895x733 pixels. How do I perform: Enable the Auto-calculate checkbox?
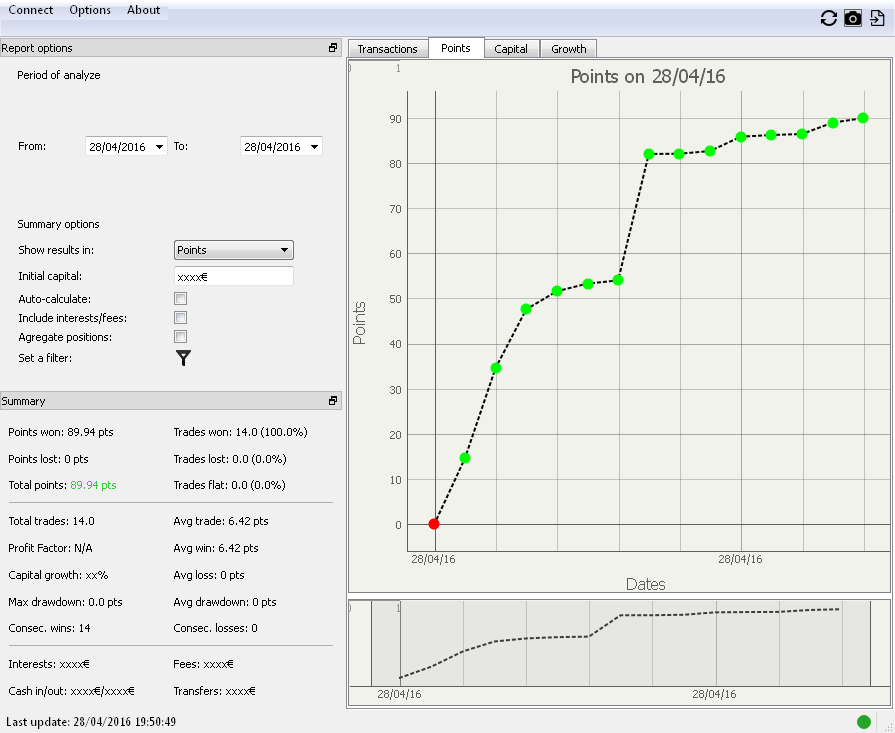[x=181, y=299]
